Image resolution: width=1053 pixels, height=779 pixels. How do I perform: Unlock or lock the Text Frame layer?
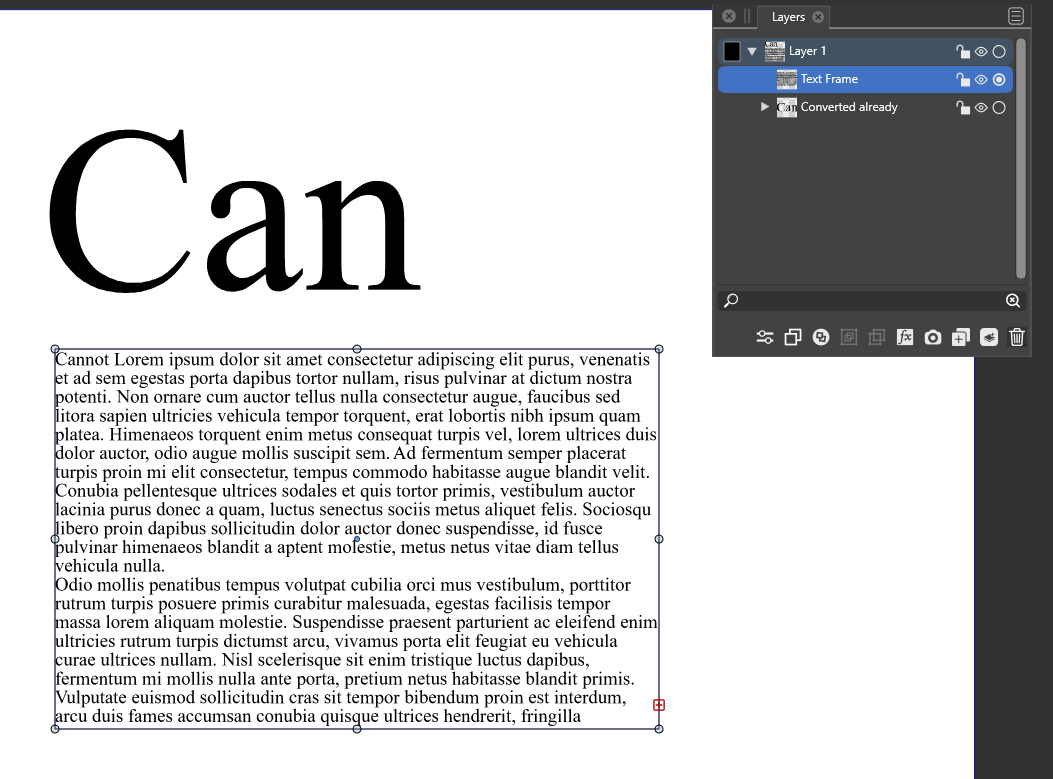963,80
